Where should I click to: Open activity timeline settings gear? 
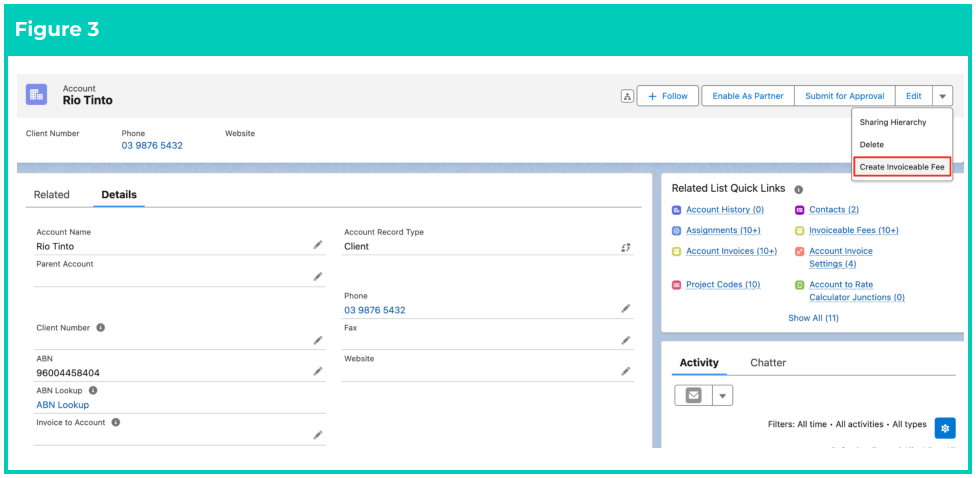click(945, 428)
